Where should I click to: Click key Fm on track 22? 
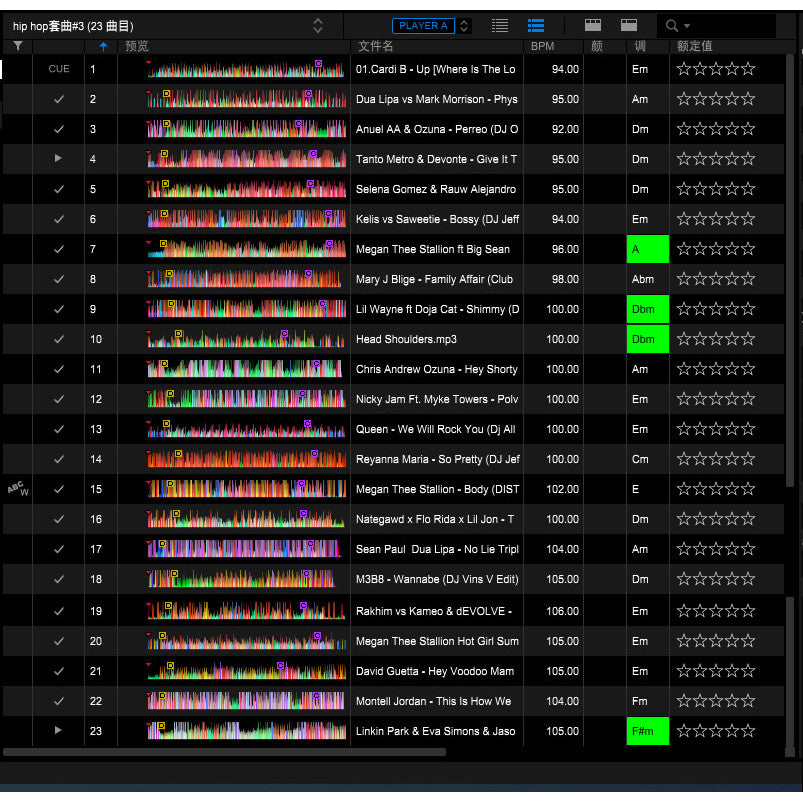click(639, 701)
